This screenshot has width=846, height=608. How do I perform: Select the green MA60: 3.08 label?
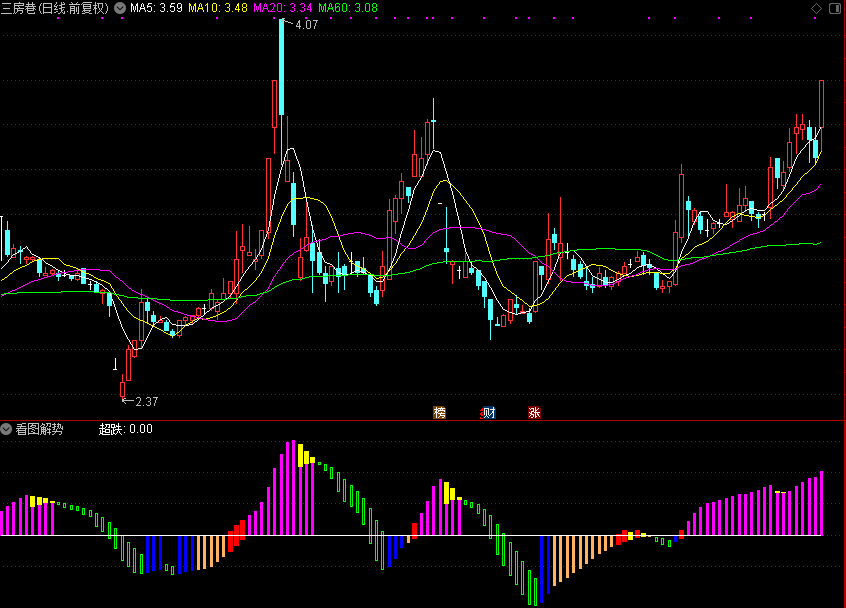(x=348, y=8)
